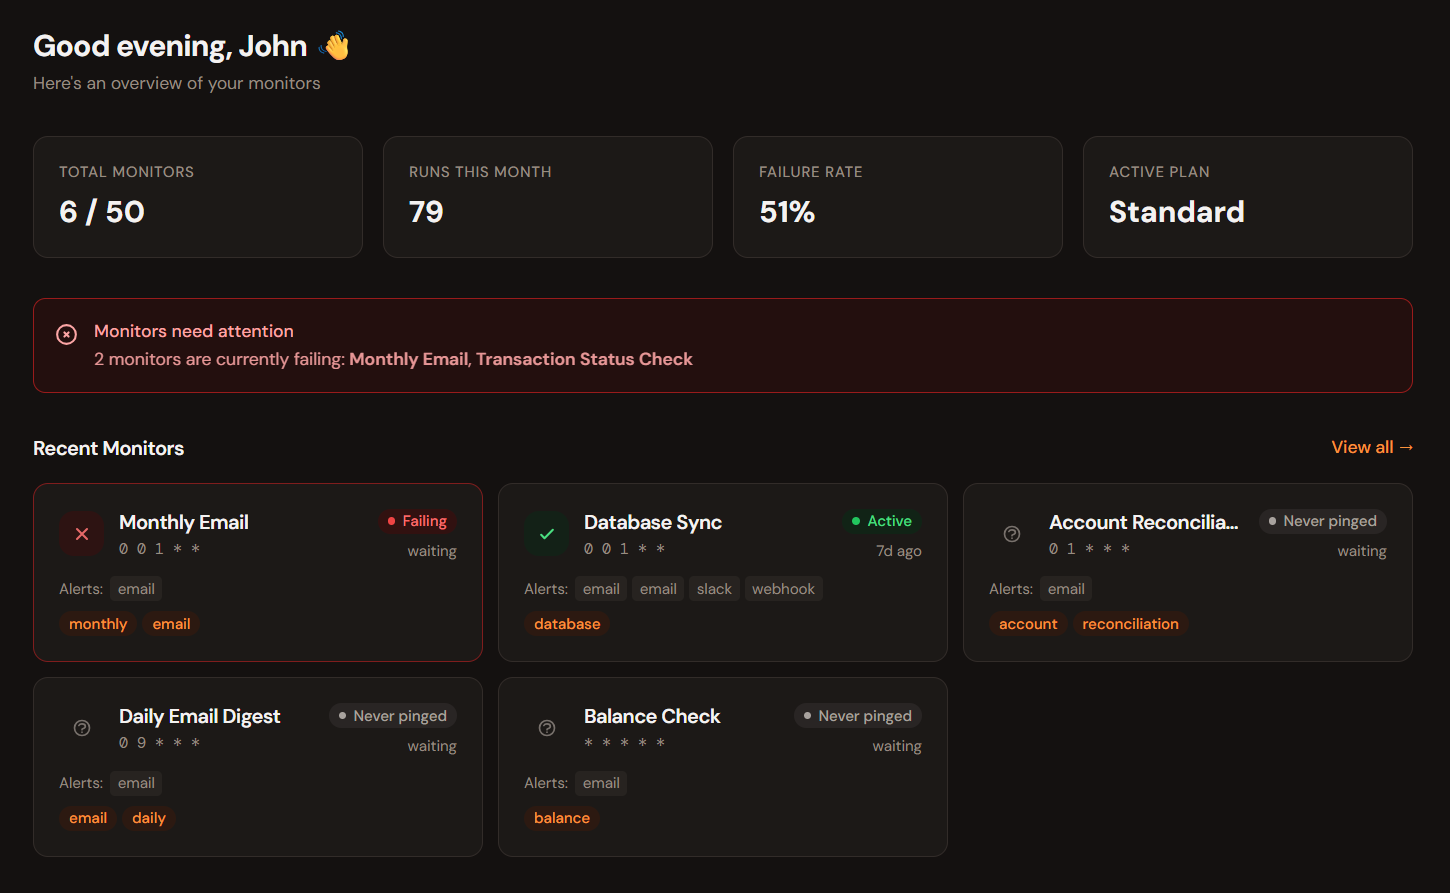Click the Never pinged badge on Balance Check
The image size is (1450, 893).
[857, 716]
